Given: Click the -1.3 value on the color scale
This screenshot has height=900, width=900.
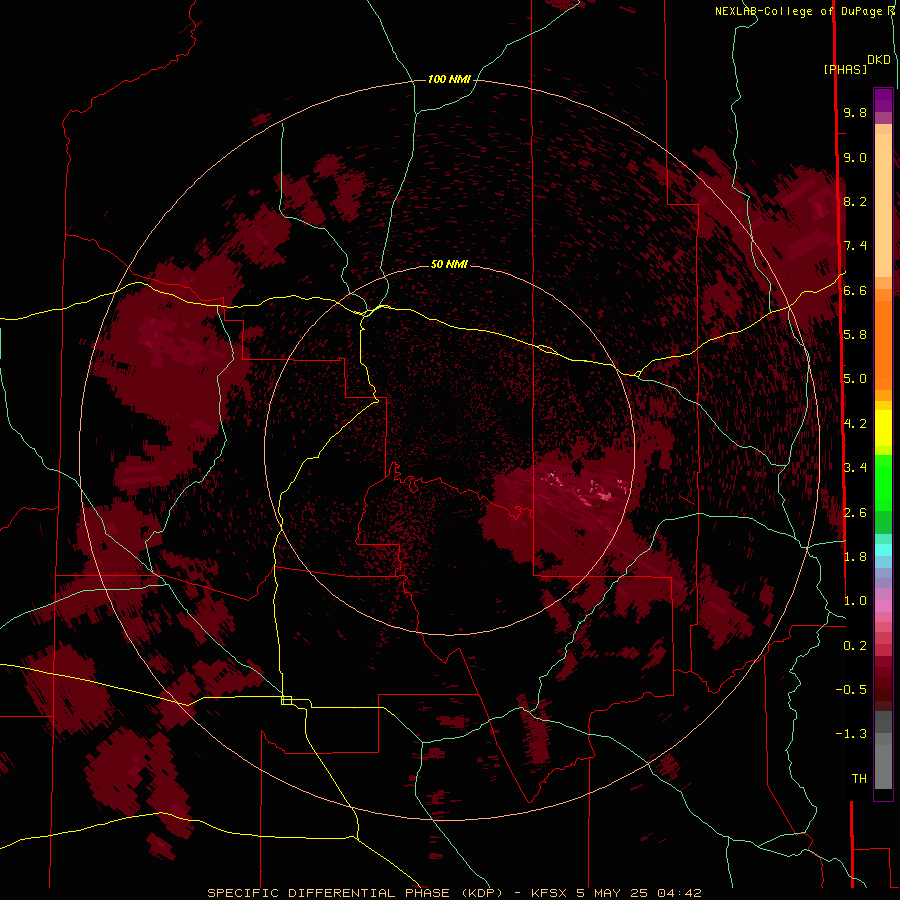Looking at the screenshot, I should pyautogui.click(x=851, y=734).
